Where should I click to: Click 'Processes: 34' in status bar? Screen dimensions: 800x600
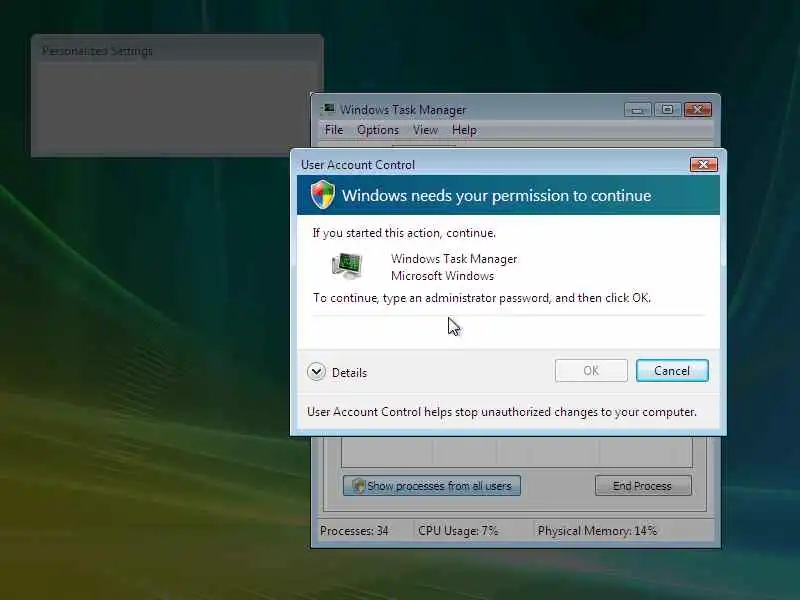(354, 531)
